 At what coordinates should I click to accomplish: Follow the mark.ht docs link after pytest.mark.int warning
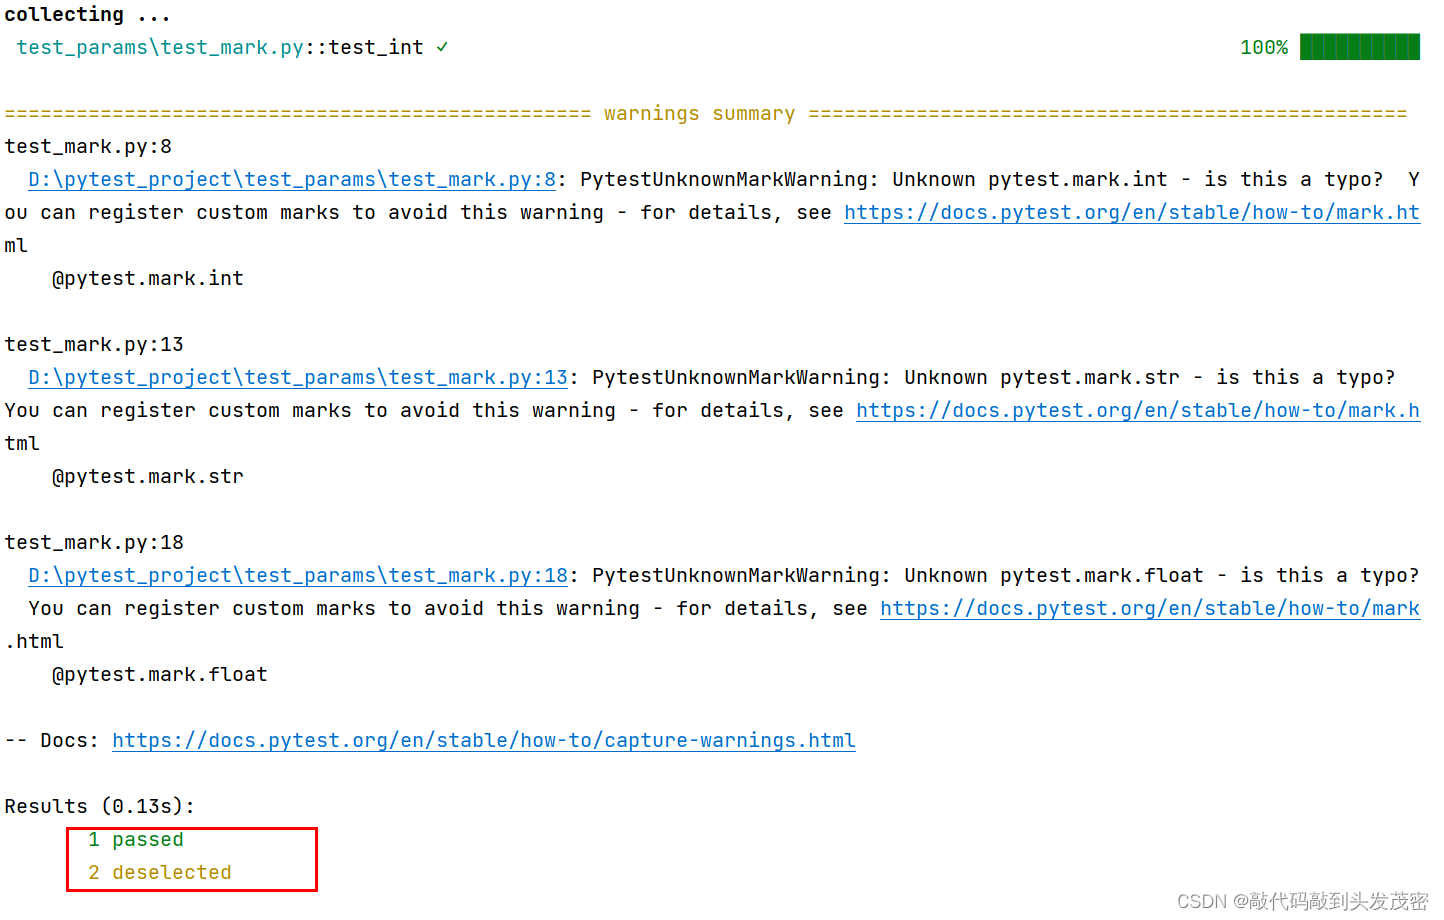coord(1132,213)
